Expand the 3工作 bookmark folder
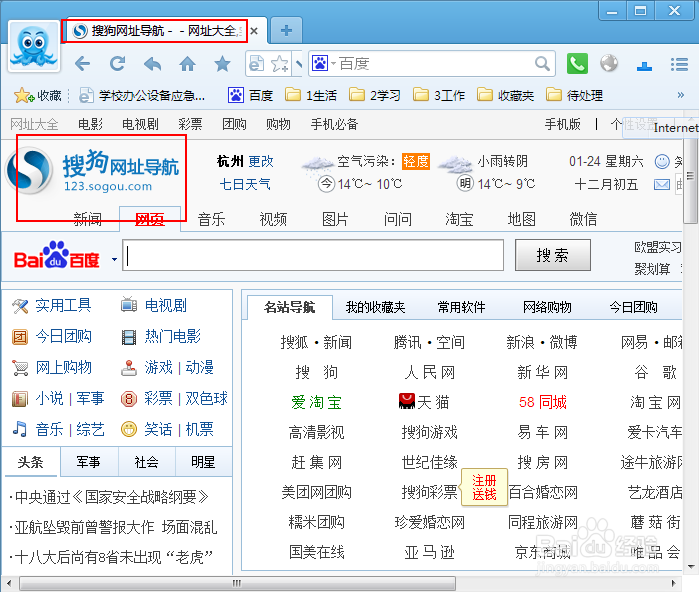 point(439,95)
